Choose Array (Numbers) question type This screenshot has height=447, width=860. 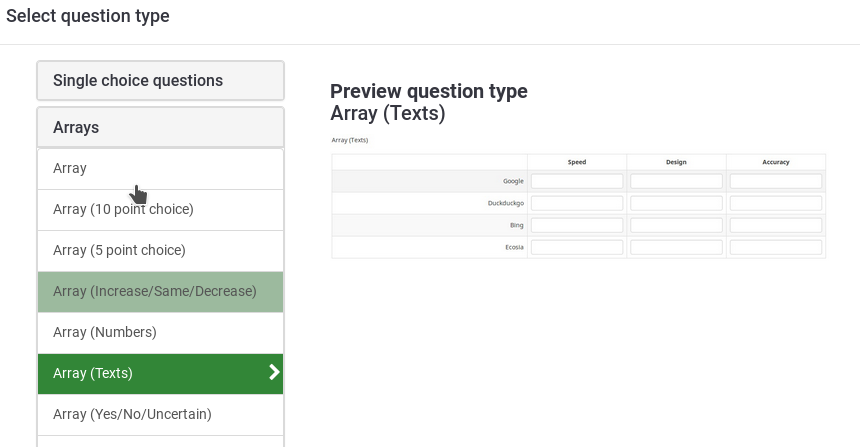(x=160, y=333)
